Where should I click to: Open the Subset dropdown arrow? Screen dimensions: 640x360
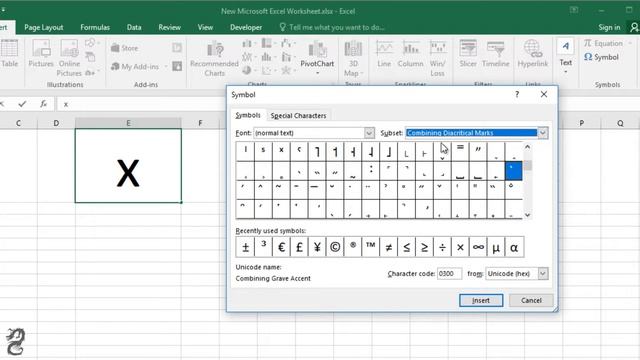(542, 133)
